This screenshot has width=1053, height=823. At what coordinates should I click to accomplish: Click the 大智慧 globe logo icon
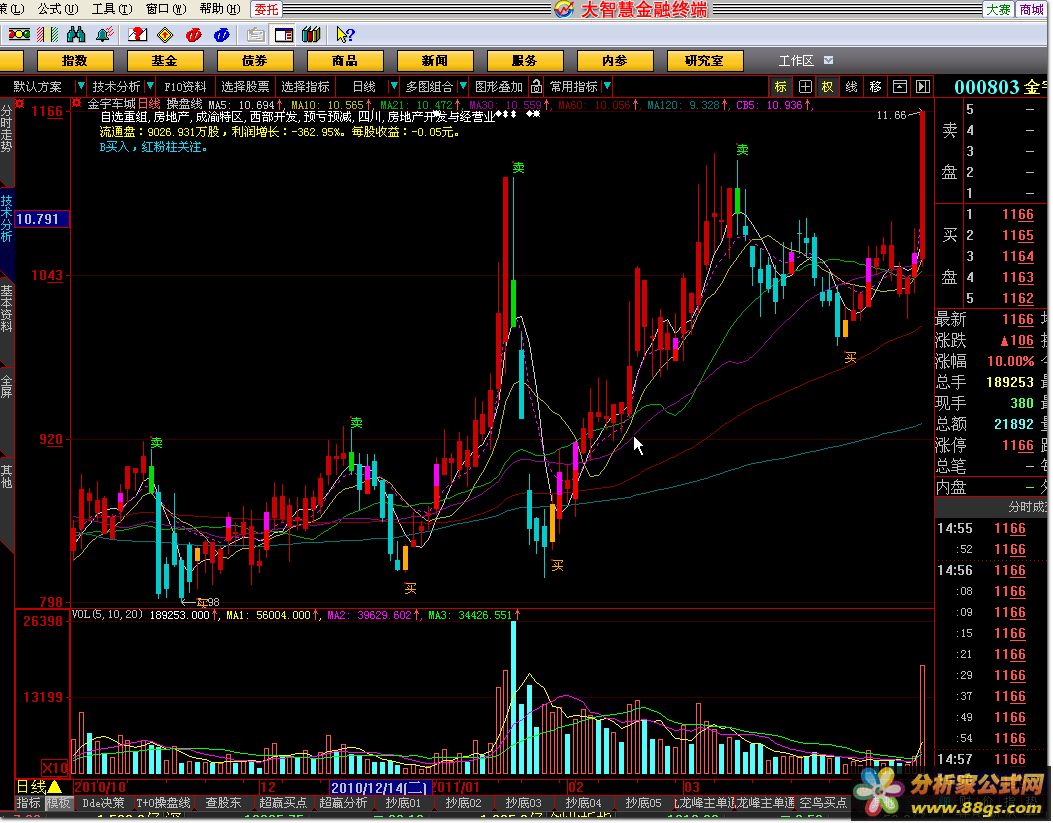(563, 9)
